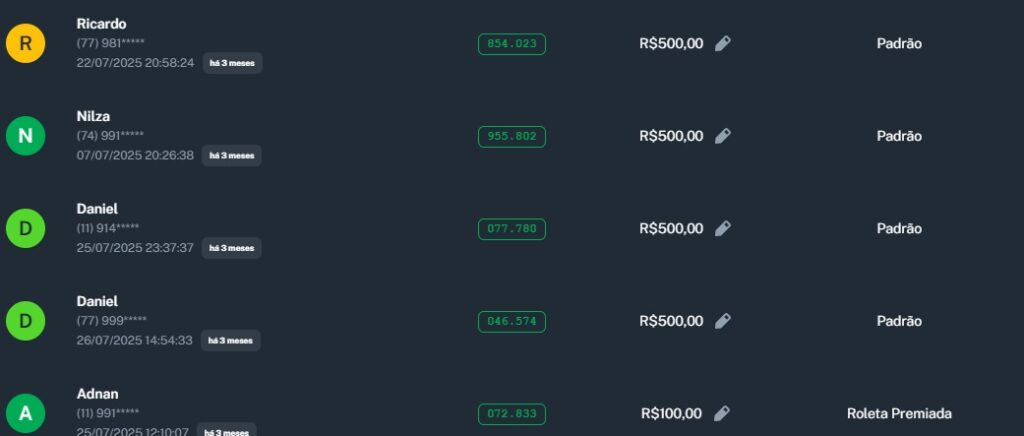Click Nilza's green N avatar
1024x436 pixels.
(26, 136)
